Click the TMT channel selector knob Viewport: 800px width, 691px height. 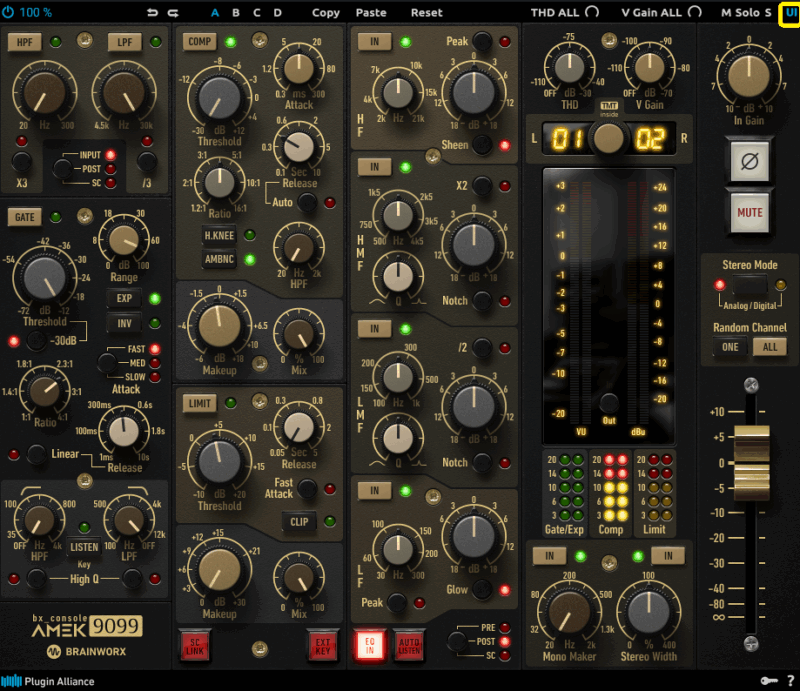[608, 138]
